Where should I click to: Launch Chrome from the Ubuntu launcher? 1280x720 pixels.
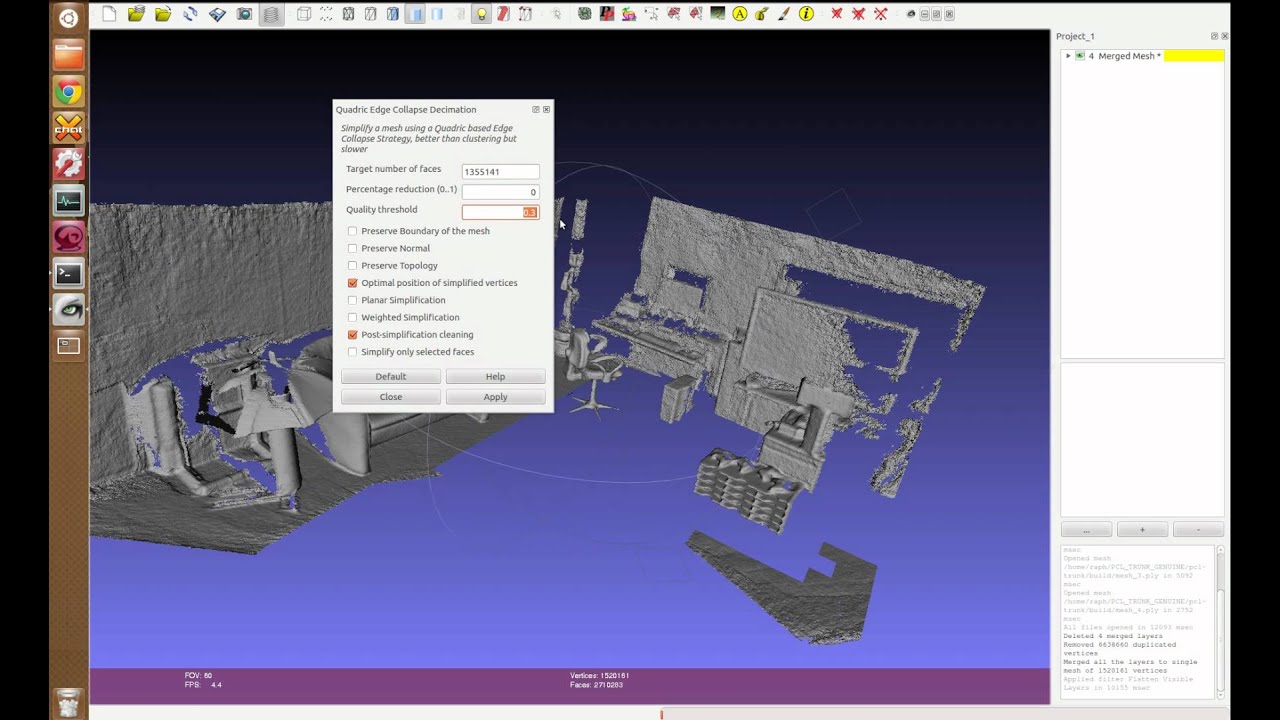68,93
